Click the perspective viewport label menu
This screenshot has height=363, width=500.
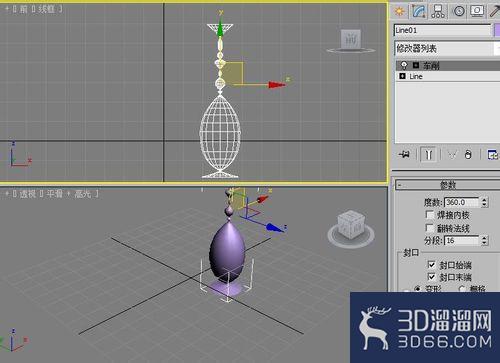(x=52, y=194)
